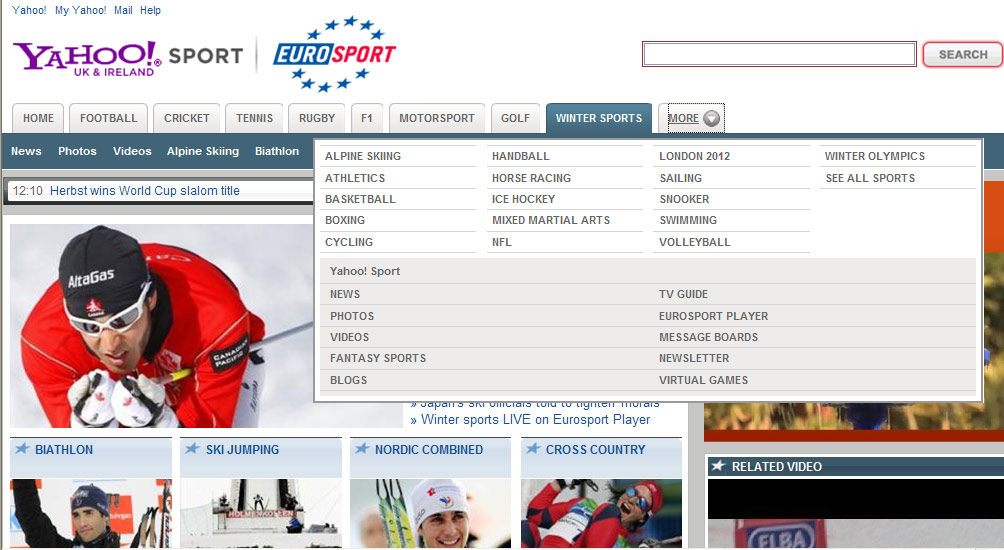Open the Biathlon athlete thumbnail
The width and height of the screenshot is (1004, 550).
[91, 513]
